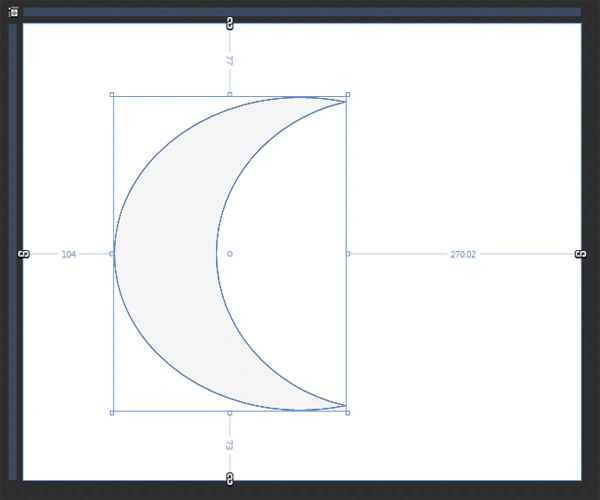Click the column ruler bar above the artboard

click(302, 12)
